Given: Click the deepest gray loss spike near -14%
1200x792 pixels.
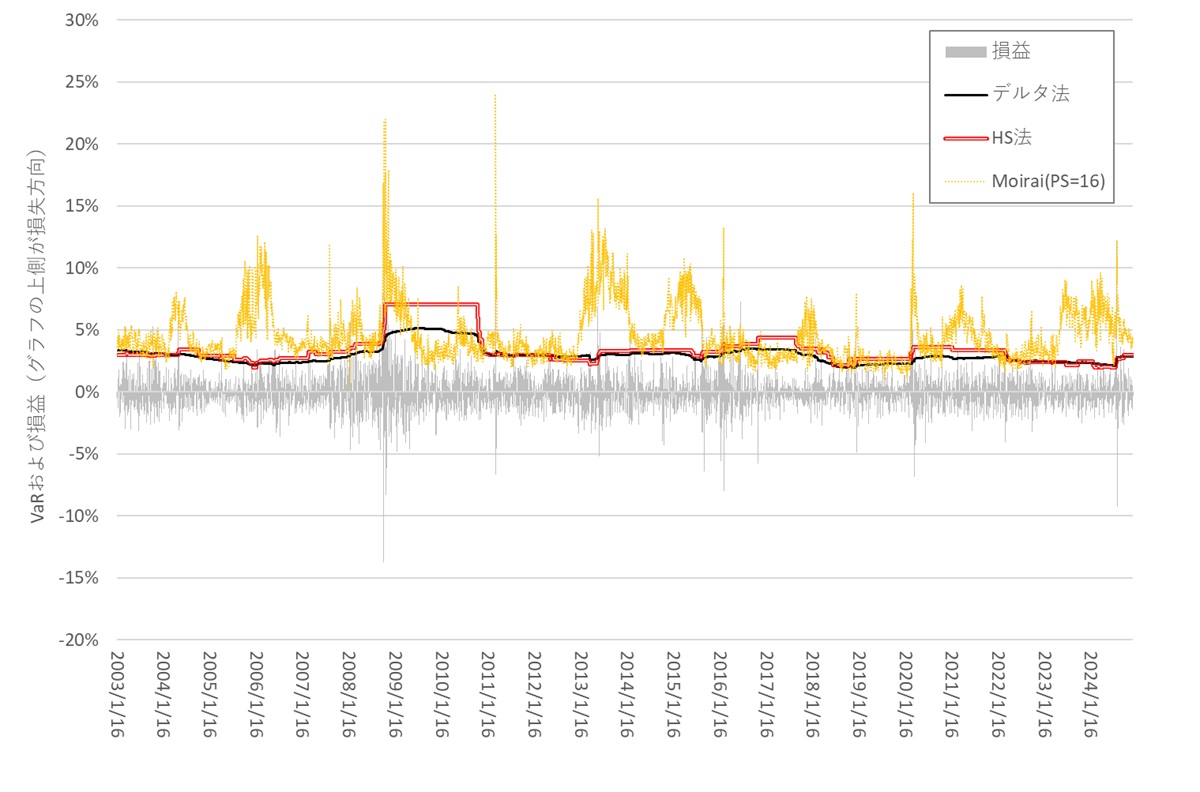Looking at the screenshot, I should [x=384, y=558].
